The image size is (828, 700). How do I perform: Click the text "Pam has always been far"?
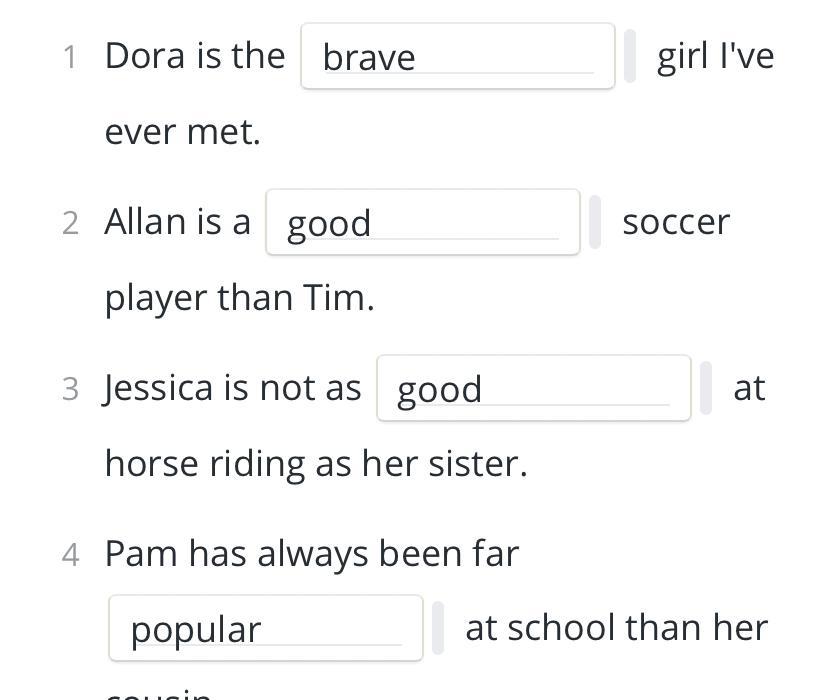[312, 553]
